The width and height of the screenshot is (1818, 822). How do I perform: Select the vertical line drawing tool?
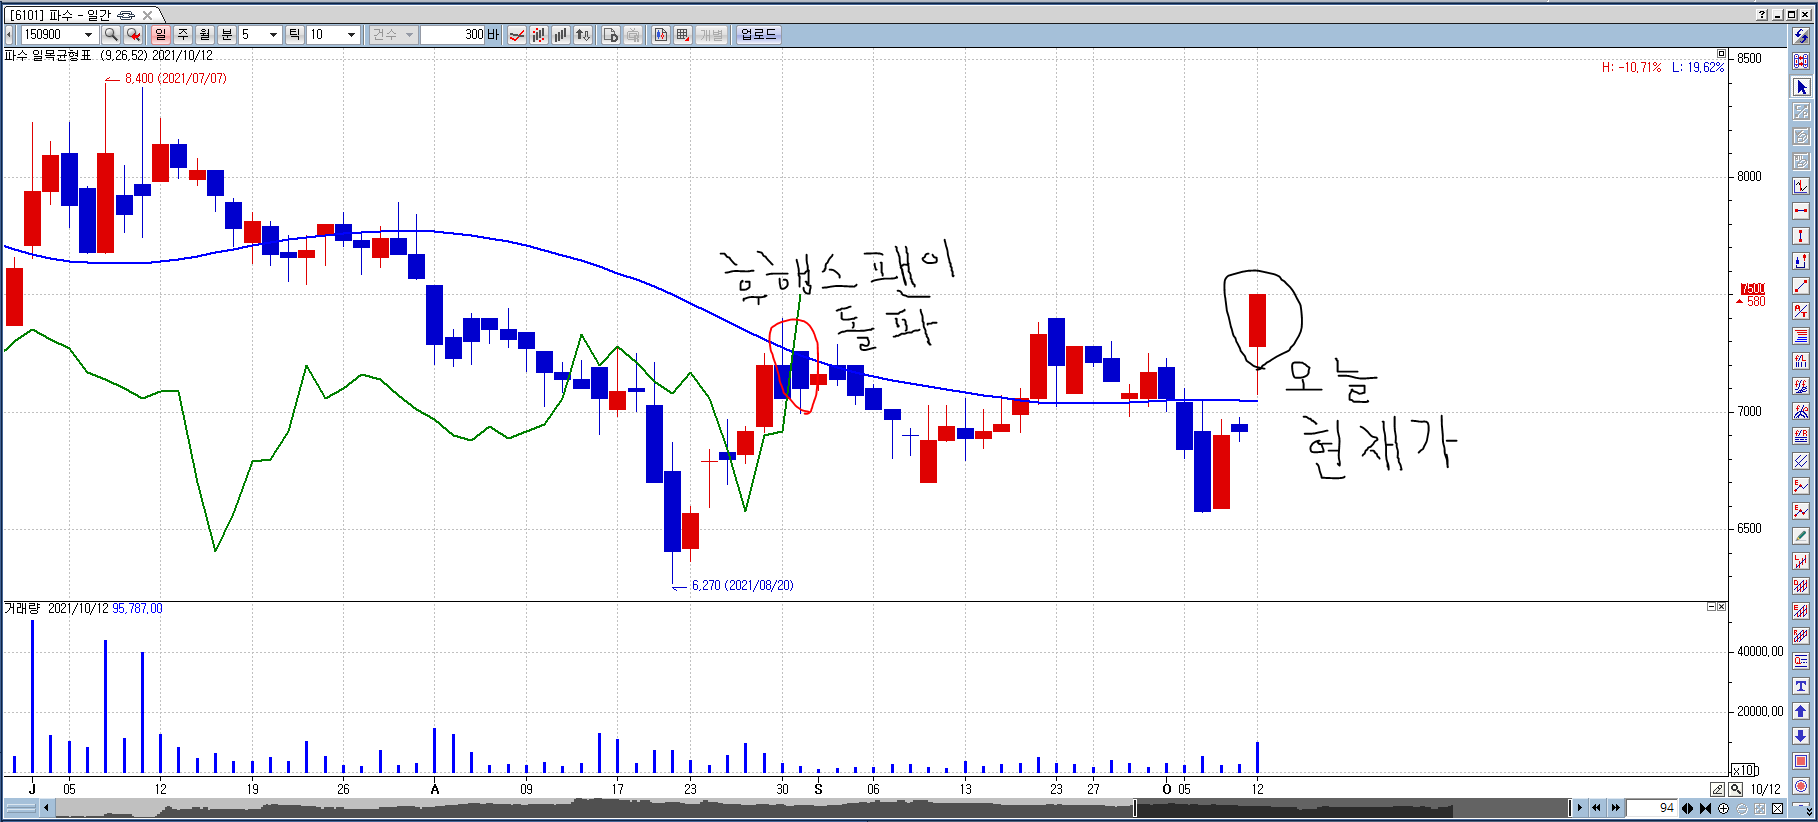tap(1801, 236)
